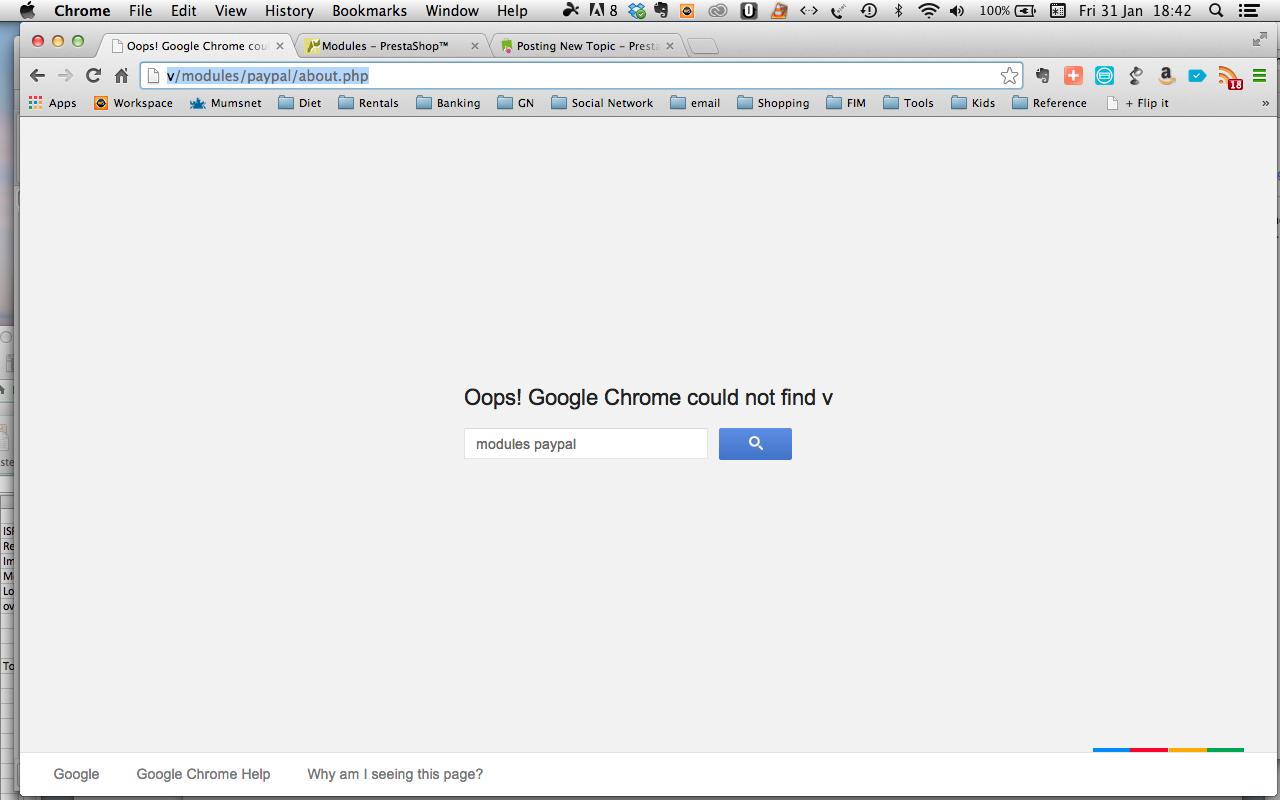Screen dimensions: 1280x800
Task: Open the Window menu
Action: click(452, 11)
